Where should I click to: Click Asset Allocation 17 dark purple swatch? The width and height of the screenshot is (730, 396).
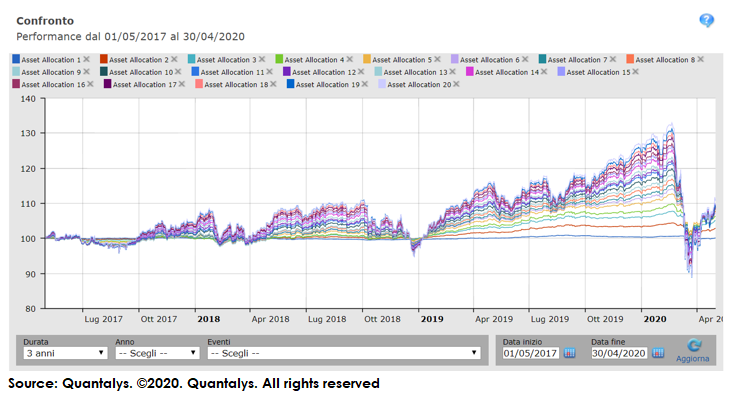(108, 84)
